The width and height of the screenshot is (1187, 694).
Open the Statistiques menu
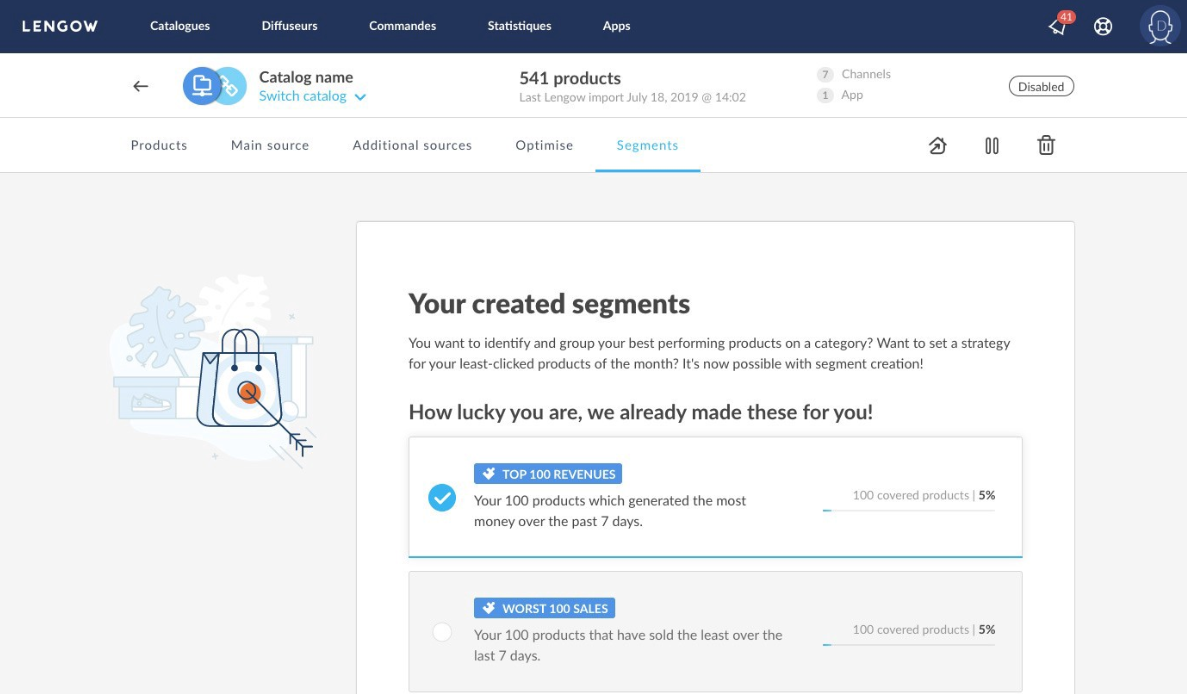coord(519,26)
